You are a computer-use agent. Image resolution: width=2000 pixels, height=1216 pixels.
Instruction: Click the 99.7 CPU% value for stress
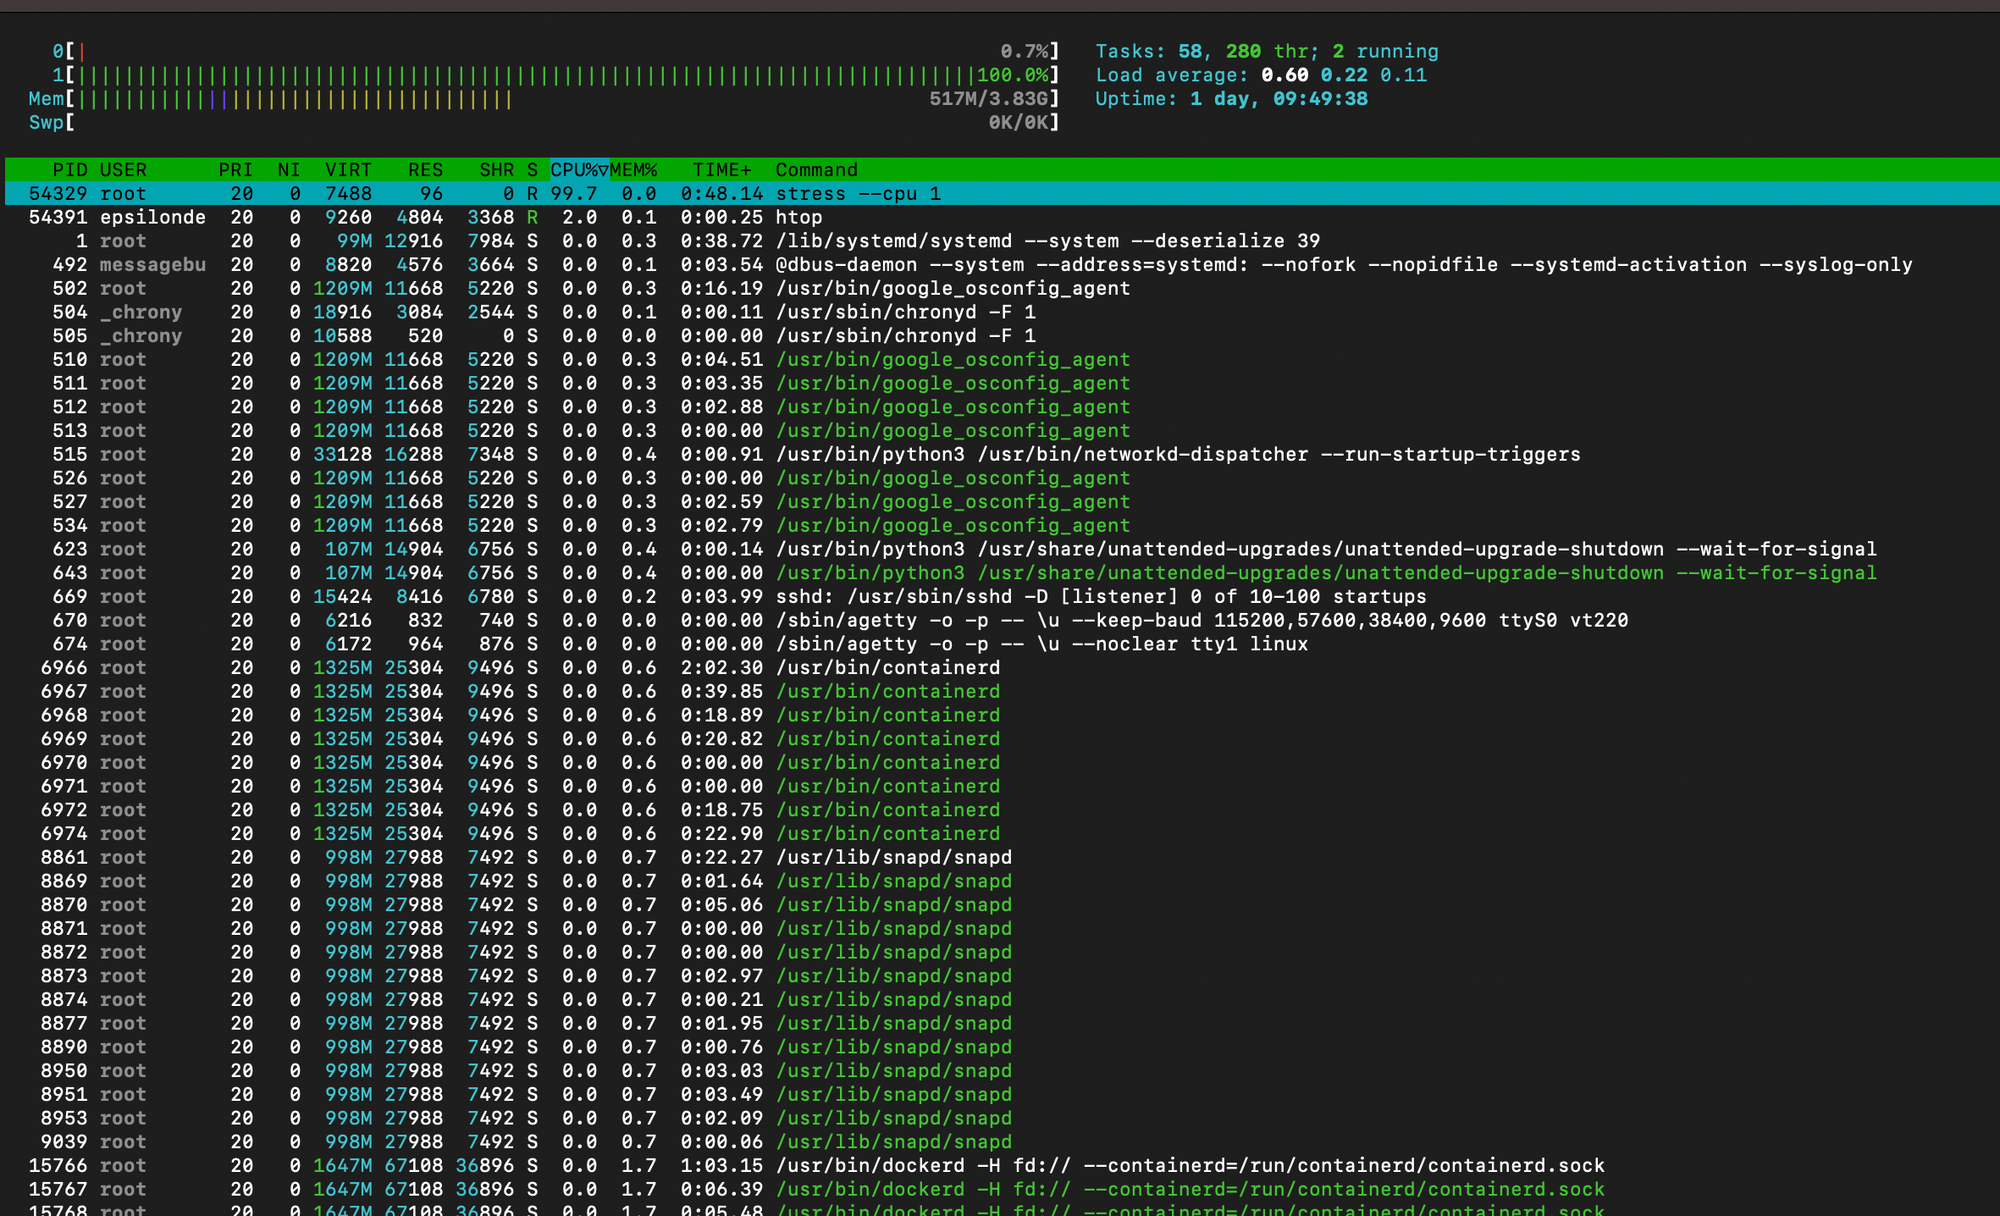click(x=574, y=194)
